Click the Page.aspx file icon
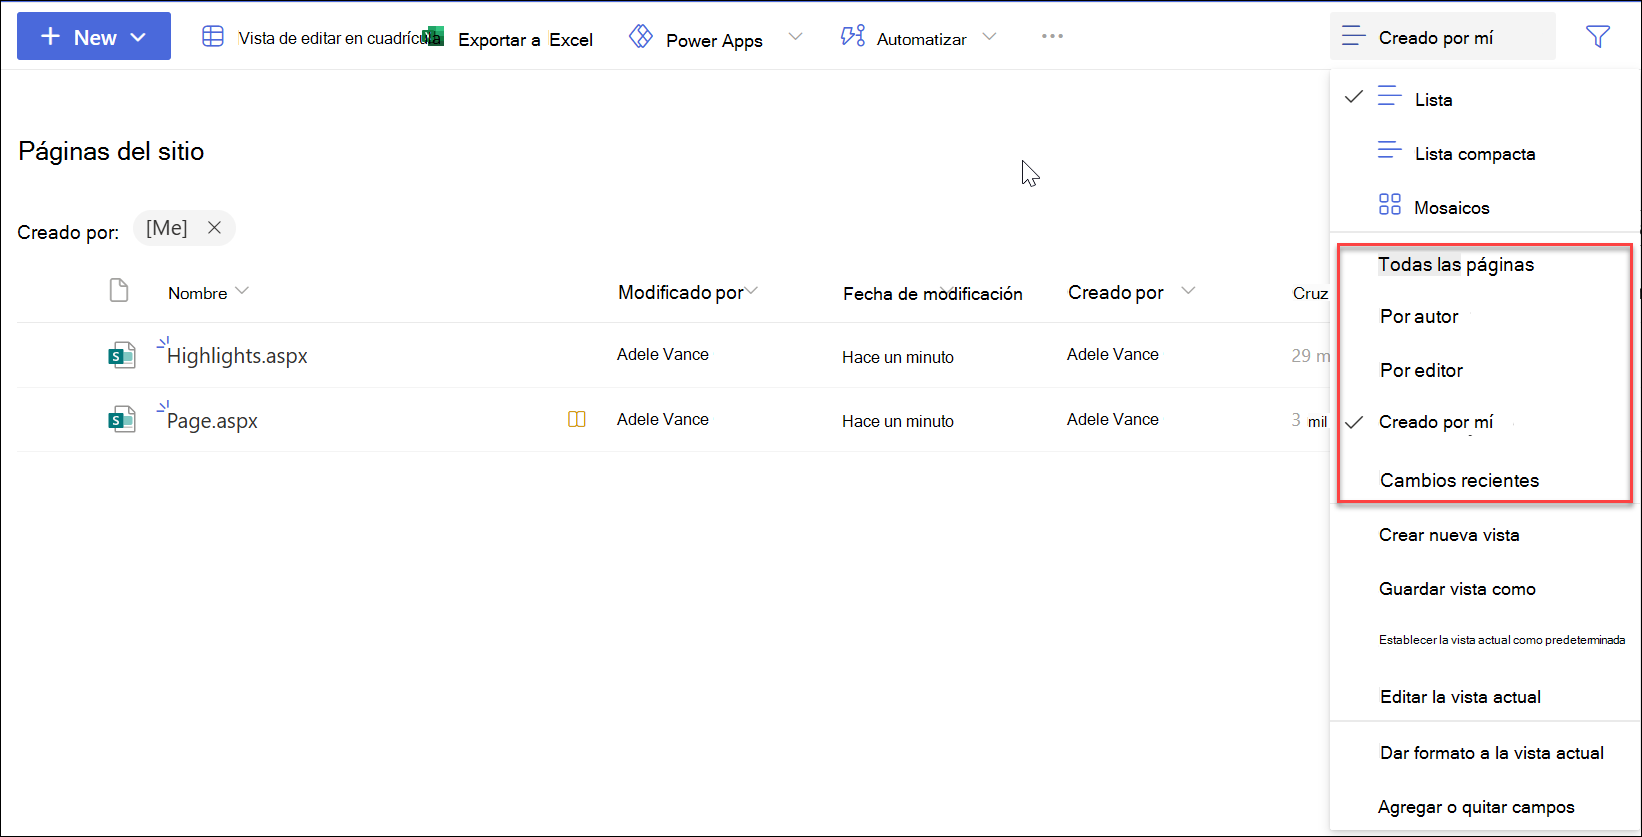This screenshot has height=837, width=1642. pyautogui.click(x=122, y=420)
